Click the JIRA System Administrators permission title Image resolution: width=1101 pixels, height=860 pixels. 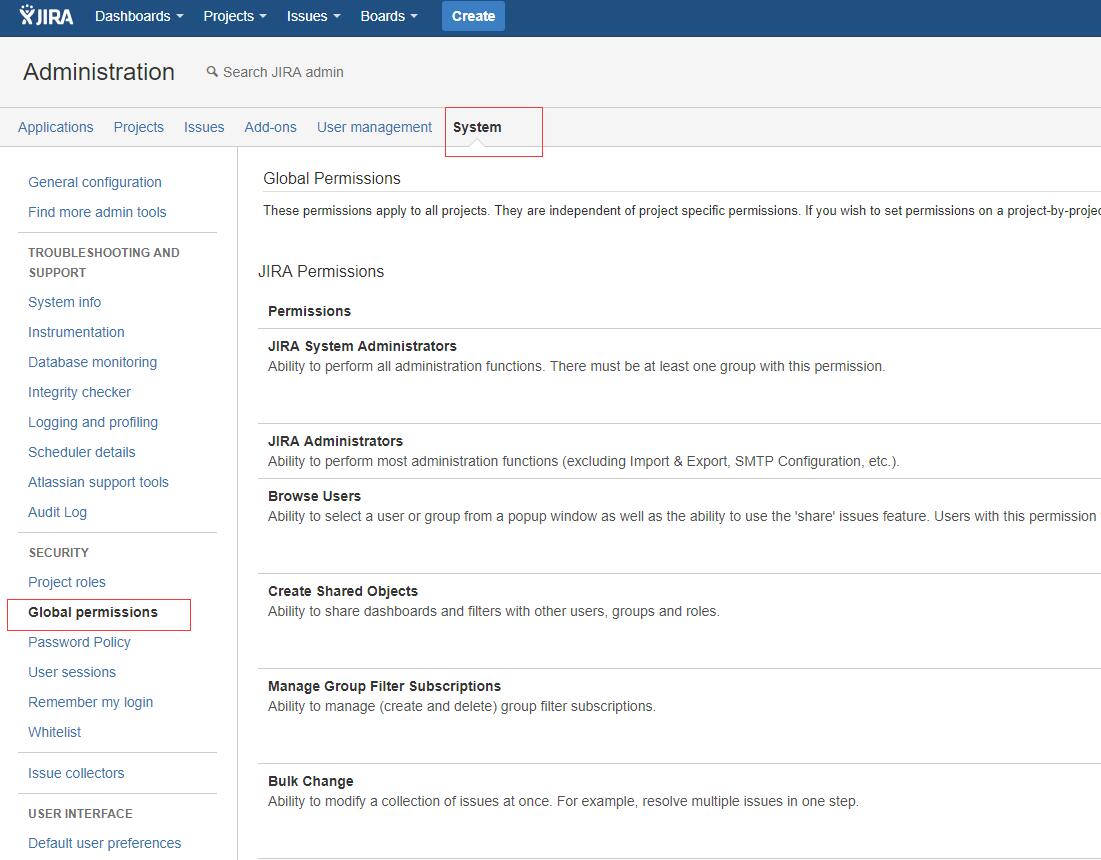click(362, 346)
